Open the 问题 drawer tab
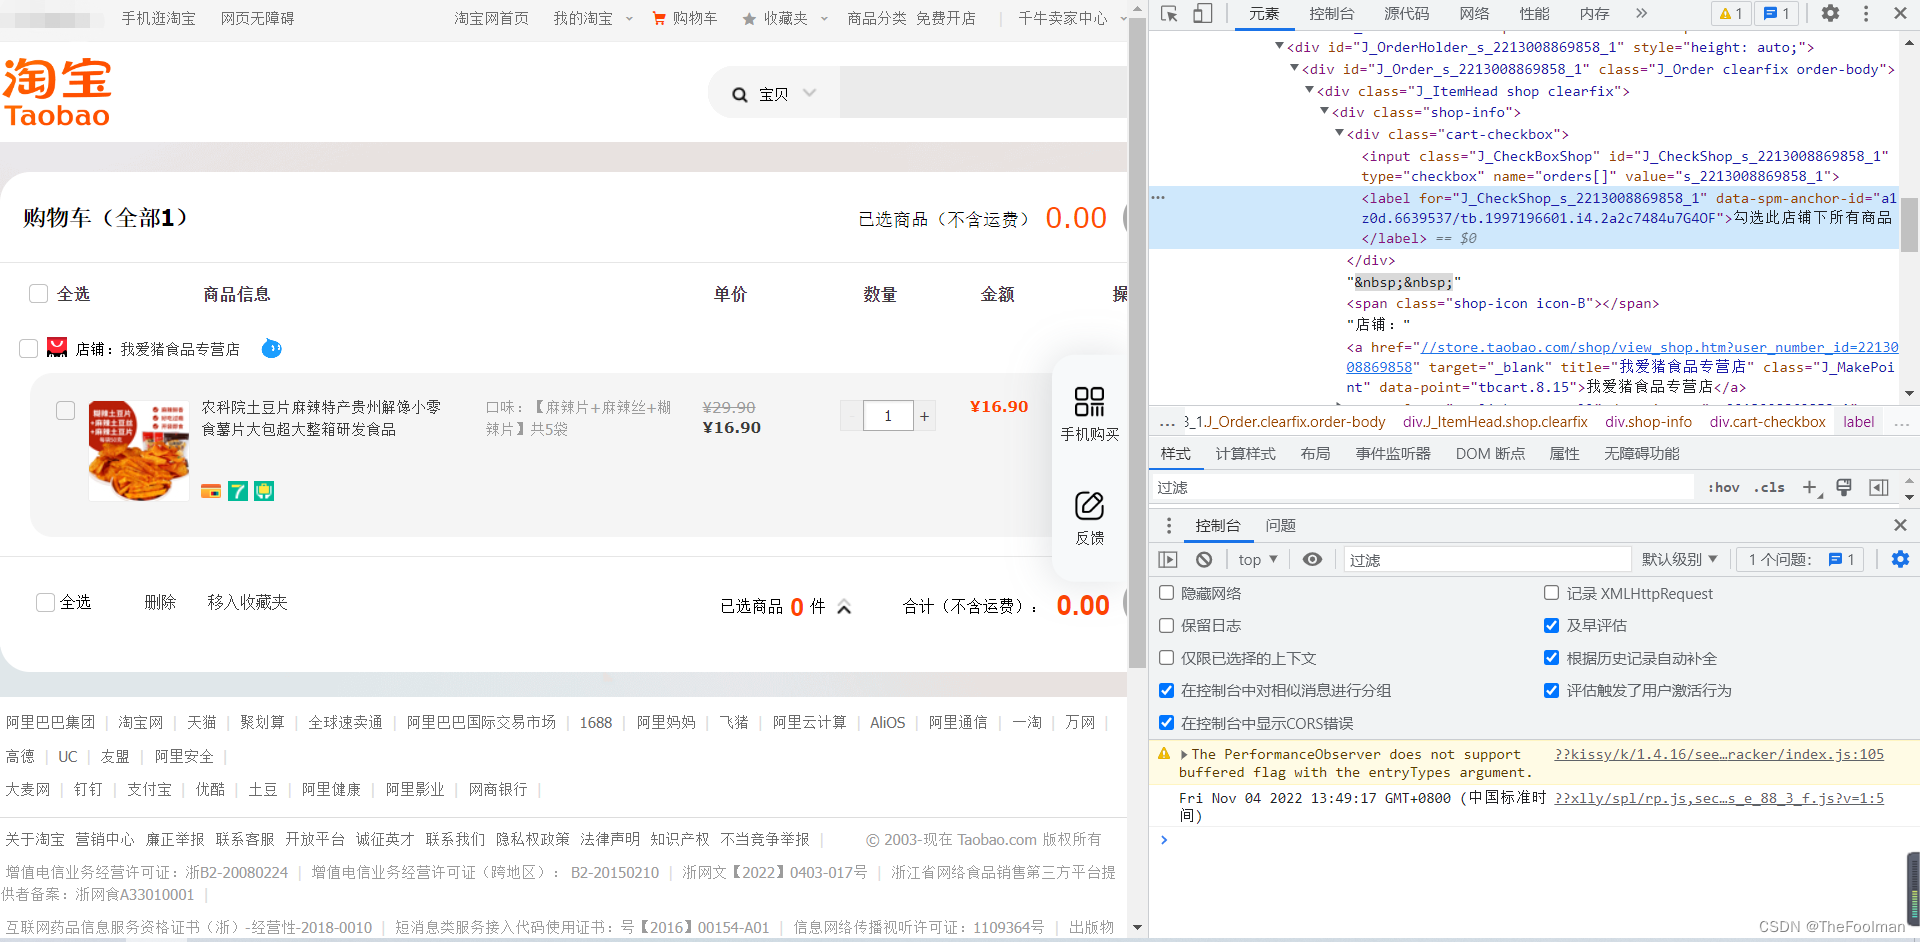This screenshot has height=942, width=1920. pyautogui.click(x=1280, y=526)
